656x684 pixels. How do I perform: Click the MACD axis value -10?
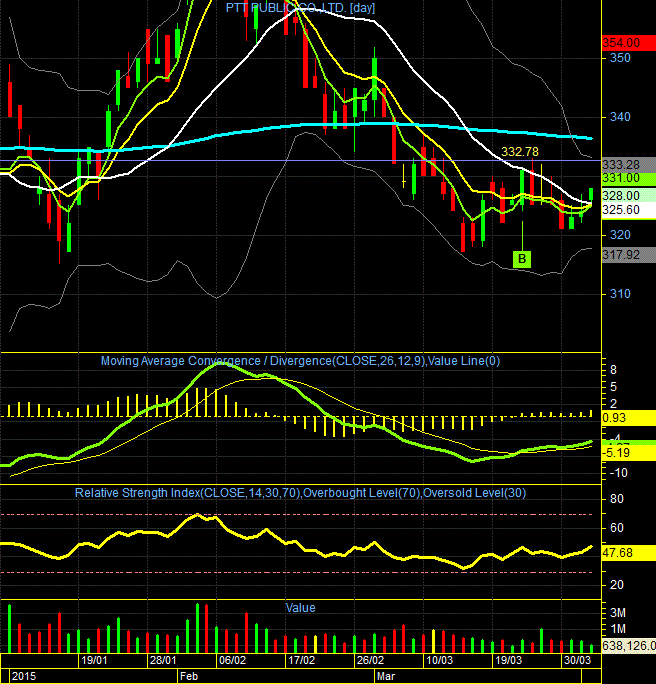(618, 473)
